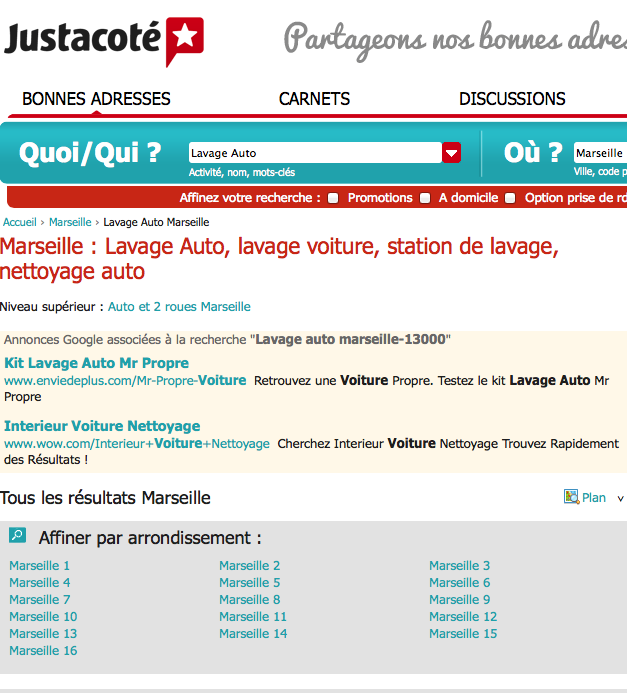Filter results by Marseille 8
This screenshot has height=695, width=627.
pyautogui.click(x=249, y=600)
